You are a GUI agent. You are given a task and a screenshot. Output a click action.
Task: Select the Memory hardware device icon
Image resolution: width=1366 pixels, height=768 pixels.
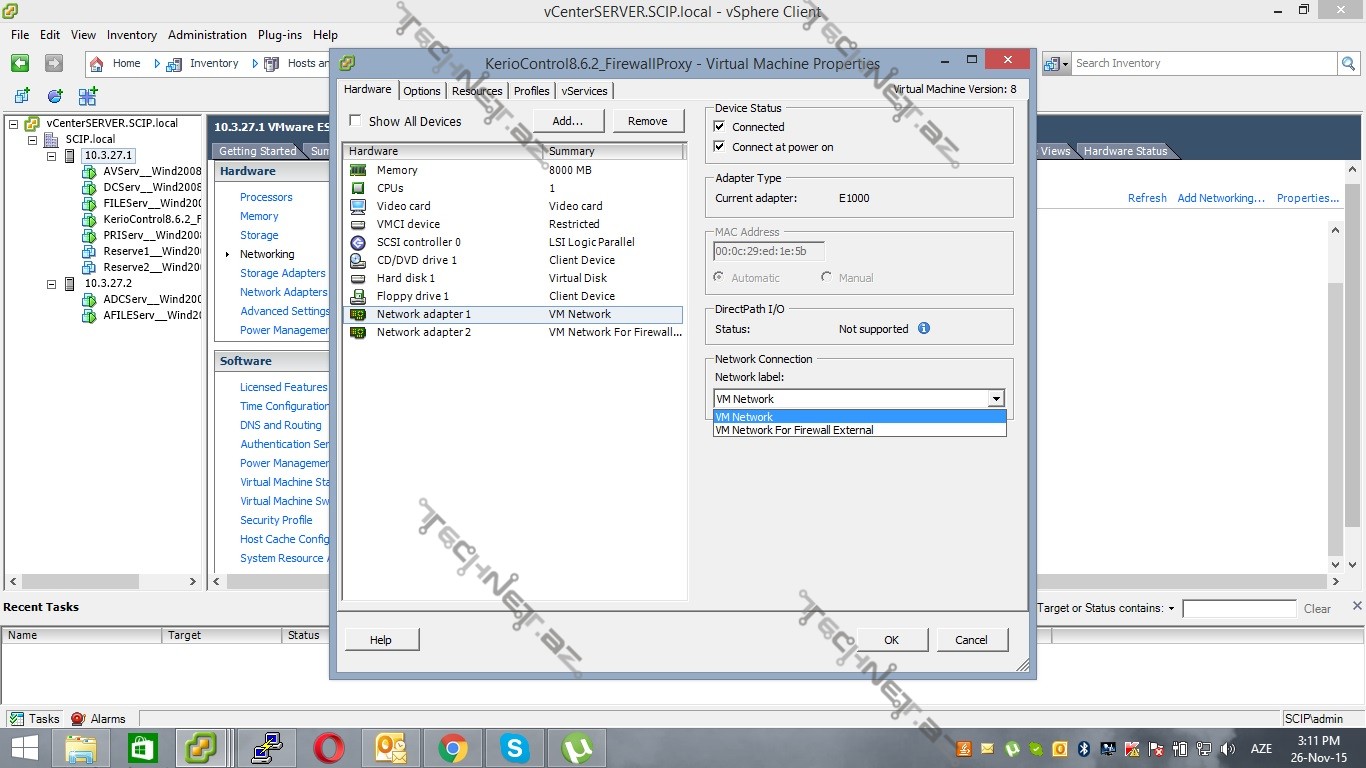[x=358, y=170]
